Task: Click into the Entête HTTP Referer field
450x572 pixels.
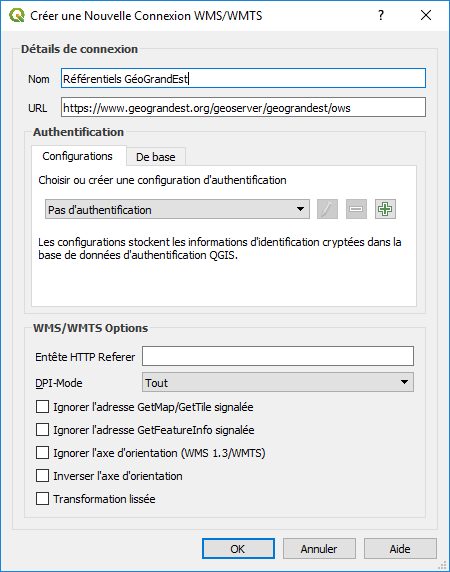Action: [x=278, y=356]
